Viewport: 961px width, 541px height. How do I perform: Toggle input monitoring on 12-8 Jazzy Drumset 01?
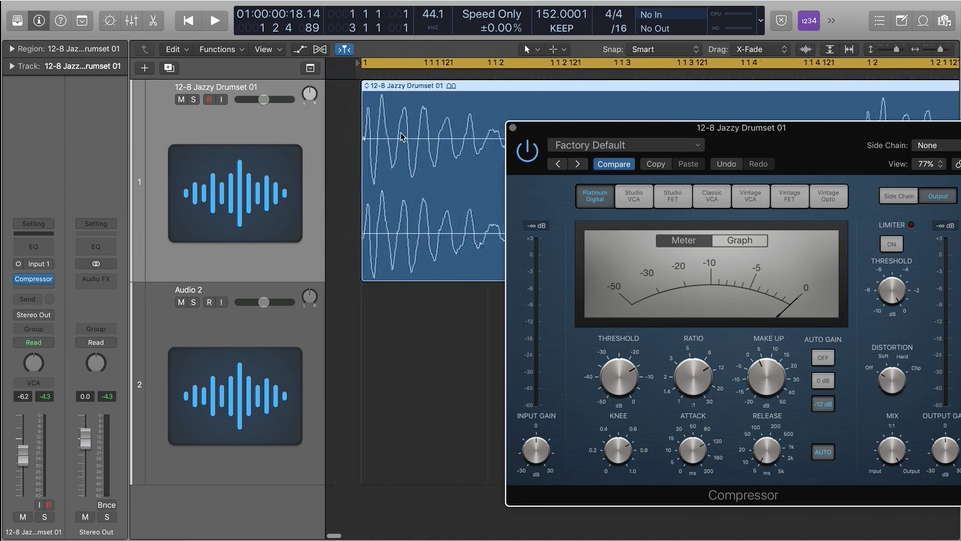point(221,99)
